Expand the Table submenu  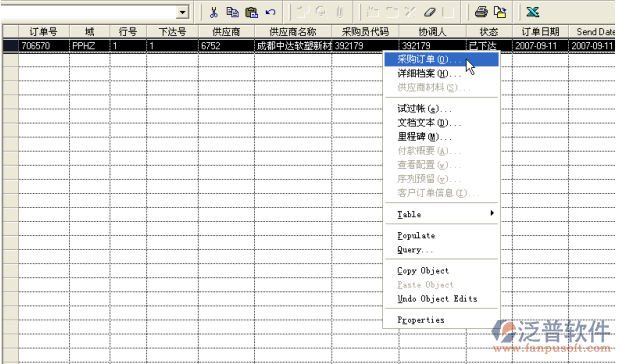click(441, 214)
